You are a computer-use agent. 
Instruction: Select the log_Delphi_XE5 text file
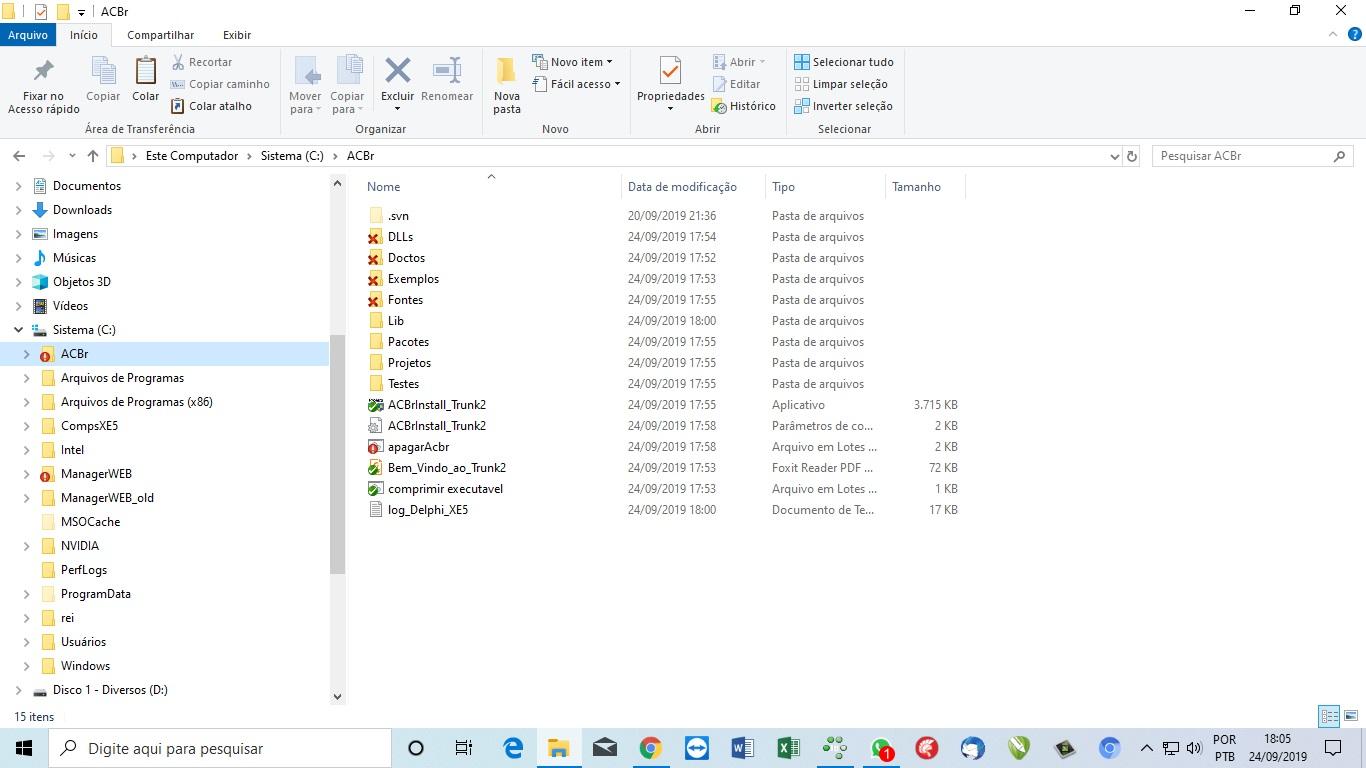[428, 510]
